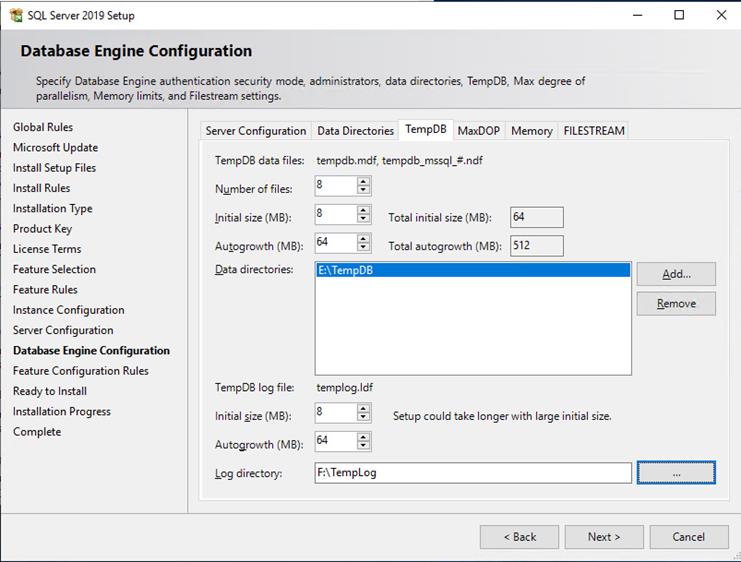Click the Complete step

37,432
